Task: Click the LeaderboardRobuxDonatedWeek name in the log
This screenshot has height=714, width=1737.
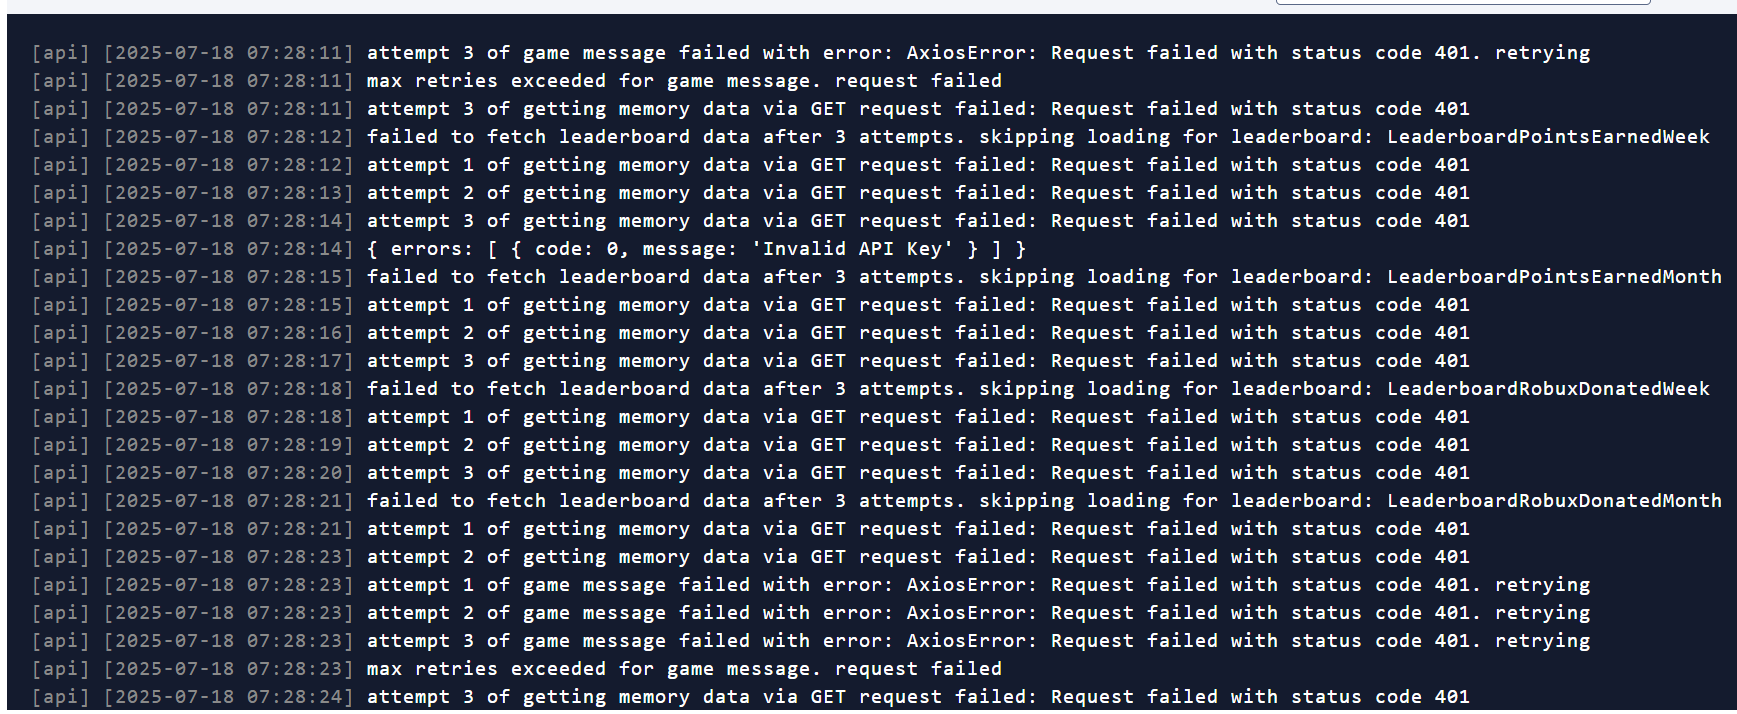Action: pyautogui.click(x=1548, y=389)
